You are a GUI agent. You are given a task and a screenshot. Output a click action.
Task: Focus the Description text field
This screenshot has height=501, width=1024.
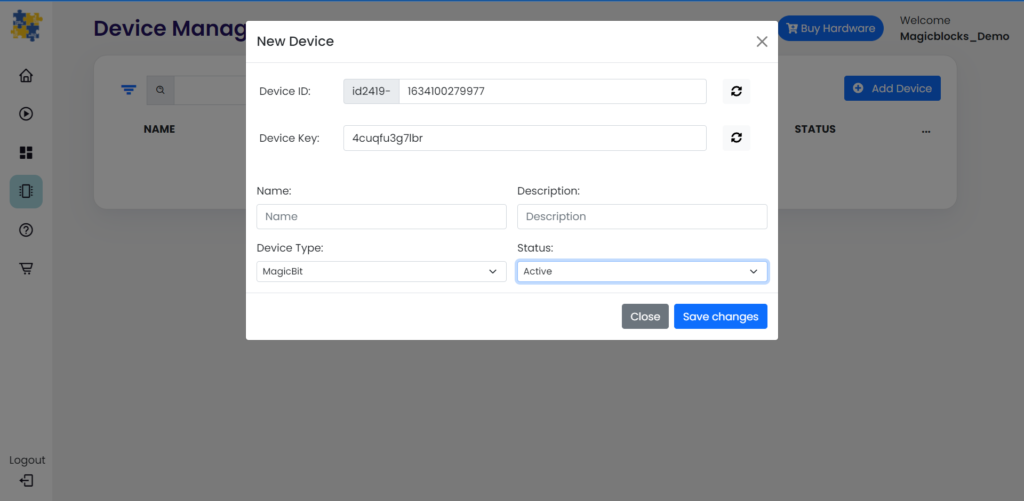[642, 217]
